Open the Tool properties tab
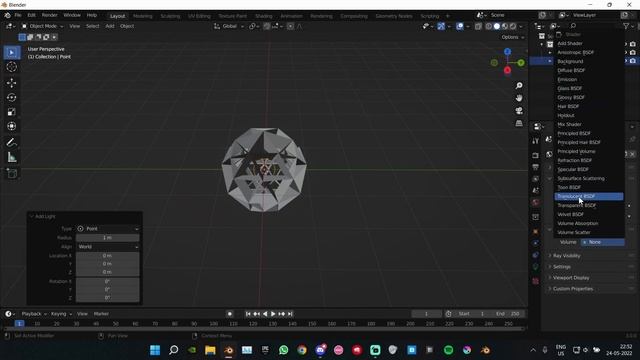640x360 pixels. click(536, 141)
